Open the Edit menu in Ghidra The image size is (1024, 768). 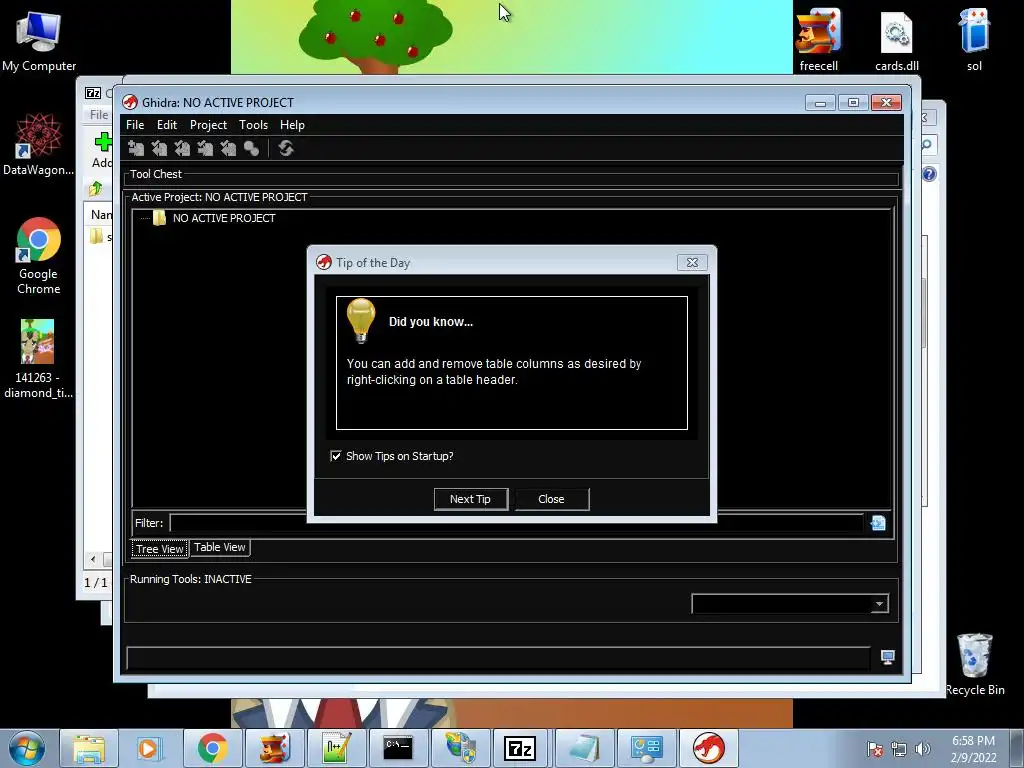(167, 125)
